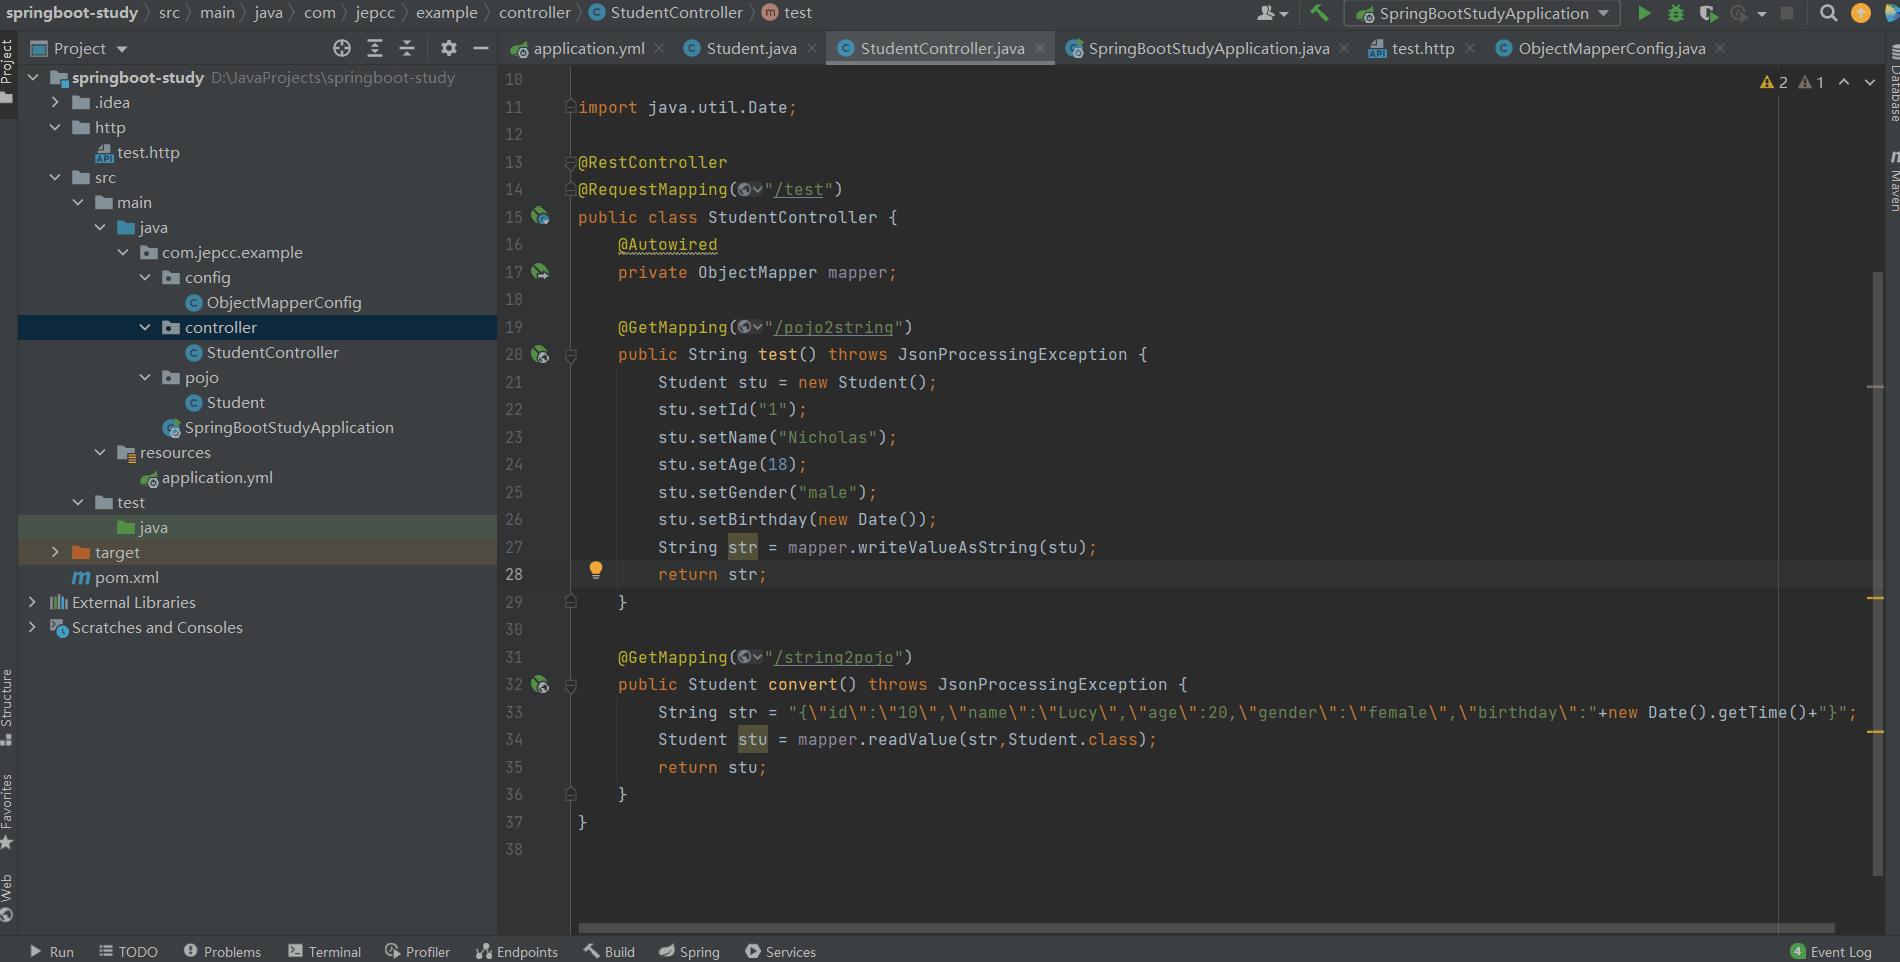The height and width of the screenshot is (962, 1900).
Task: Collapse the pojo package
Action: (145, 377)
